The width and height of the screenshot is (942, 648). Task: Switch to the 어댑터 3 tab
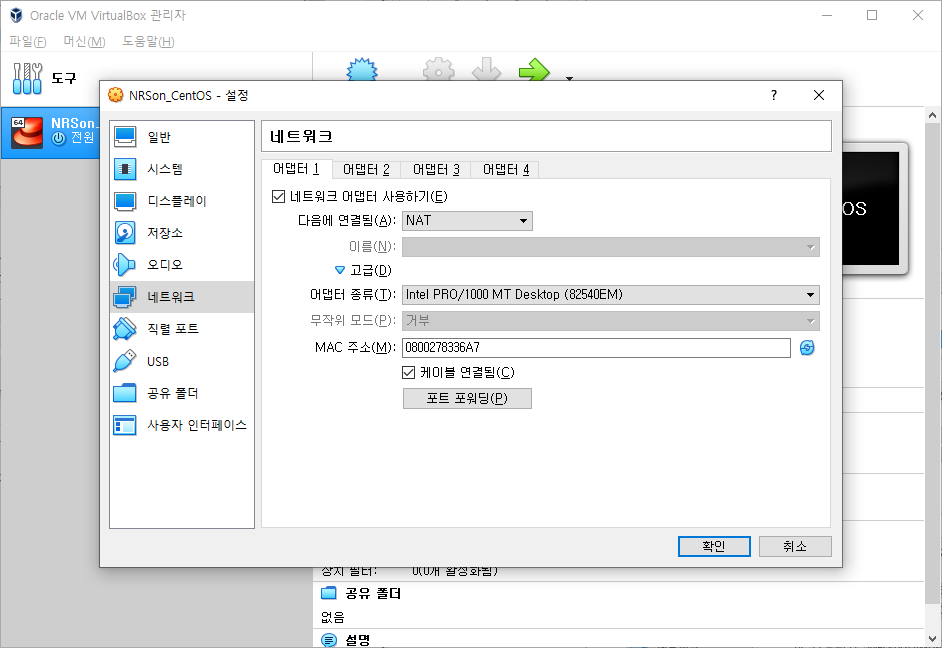[436, 170]
